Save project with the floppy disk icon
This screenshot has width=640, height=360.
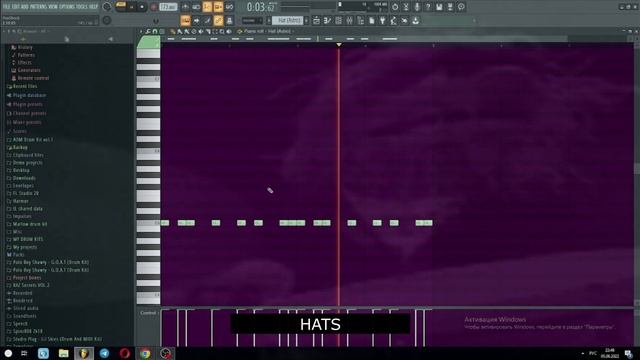439,7
